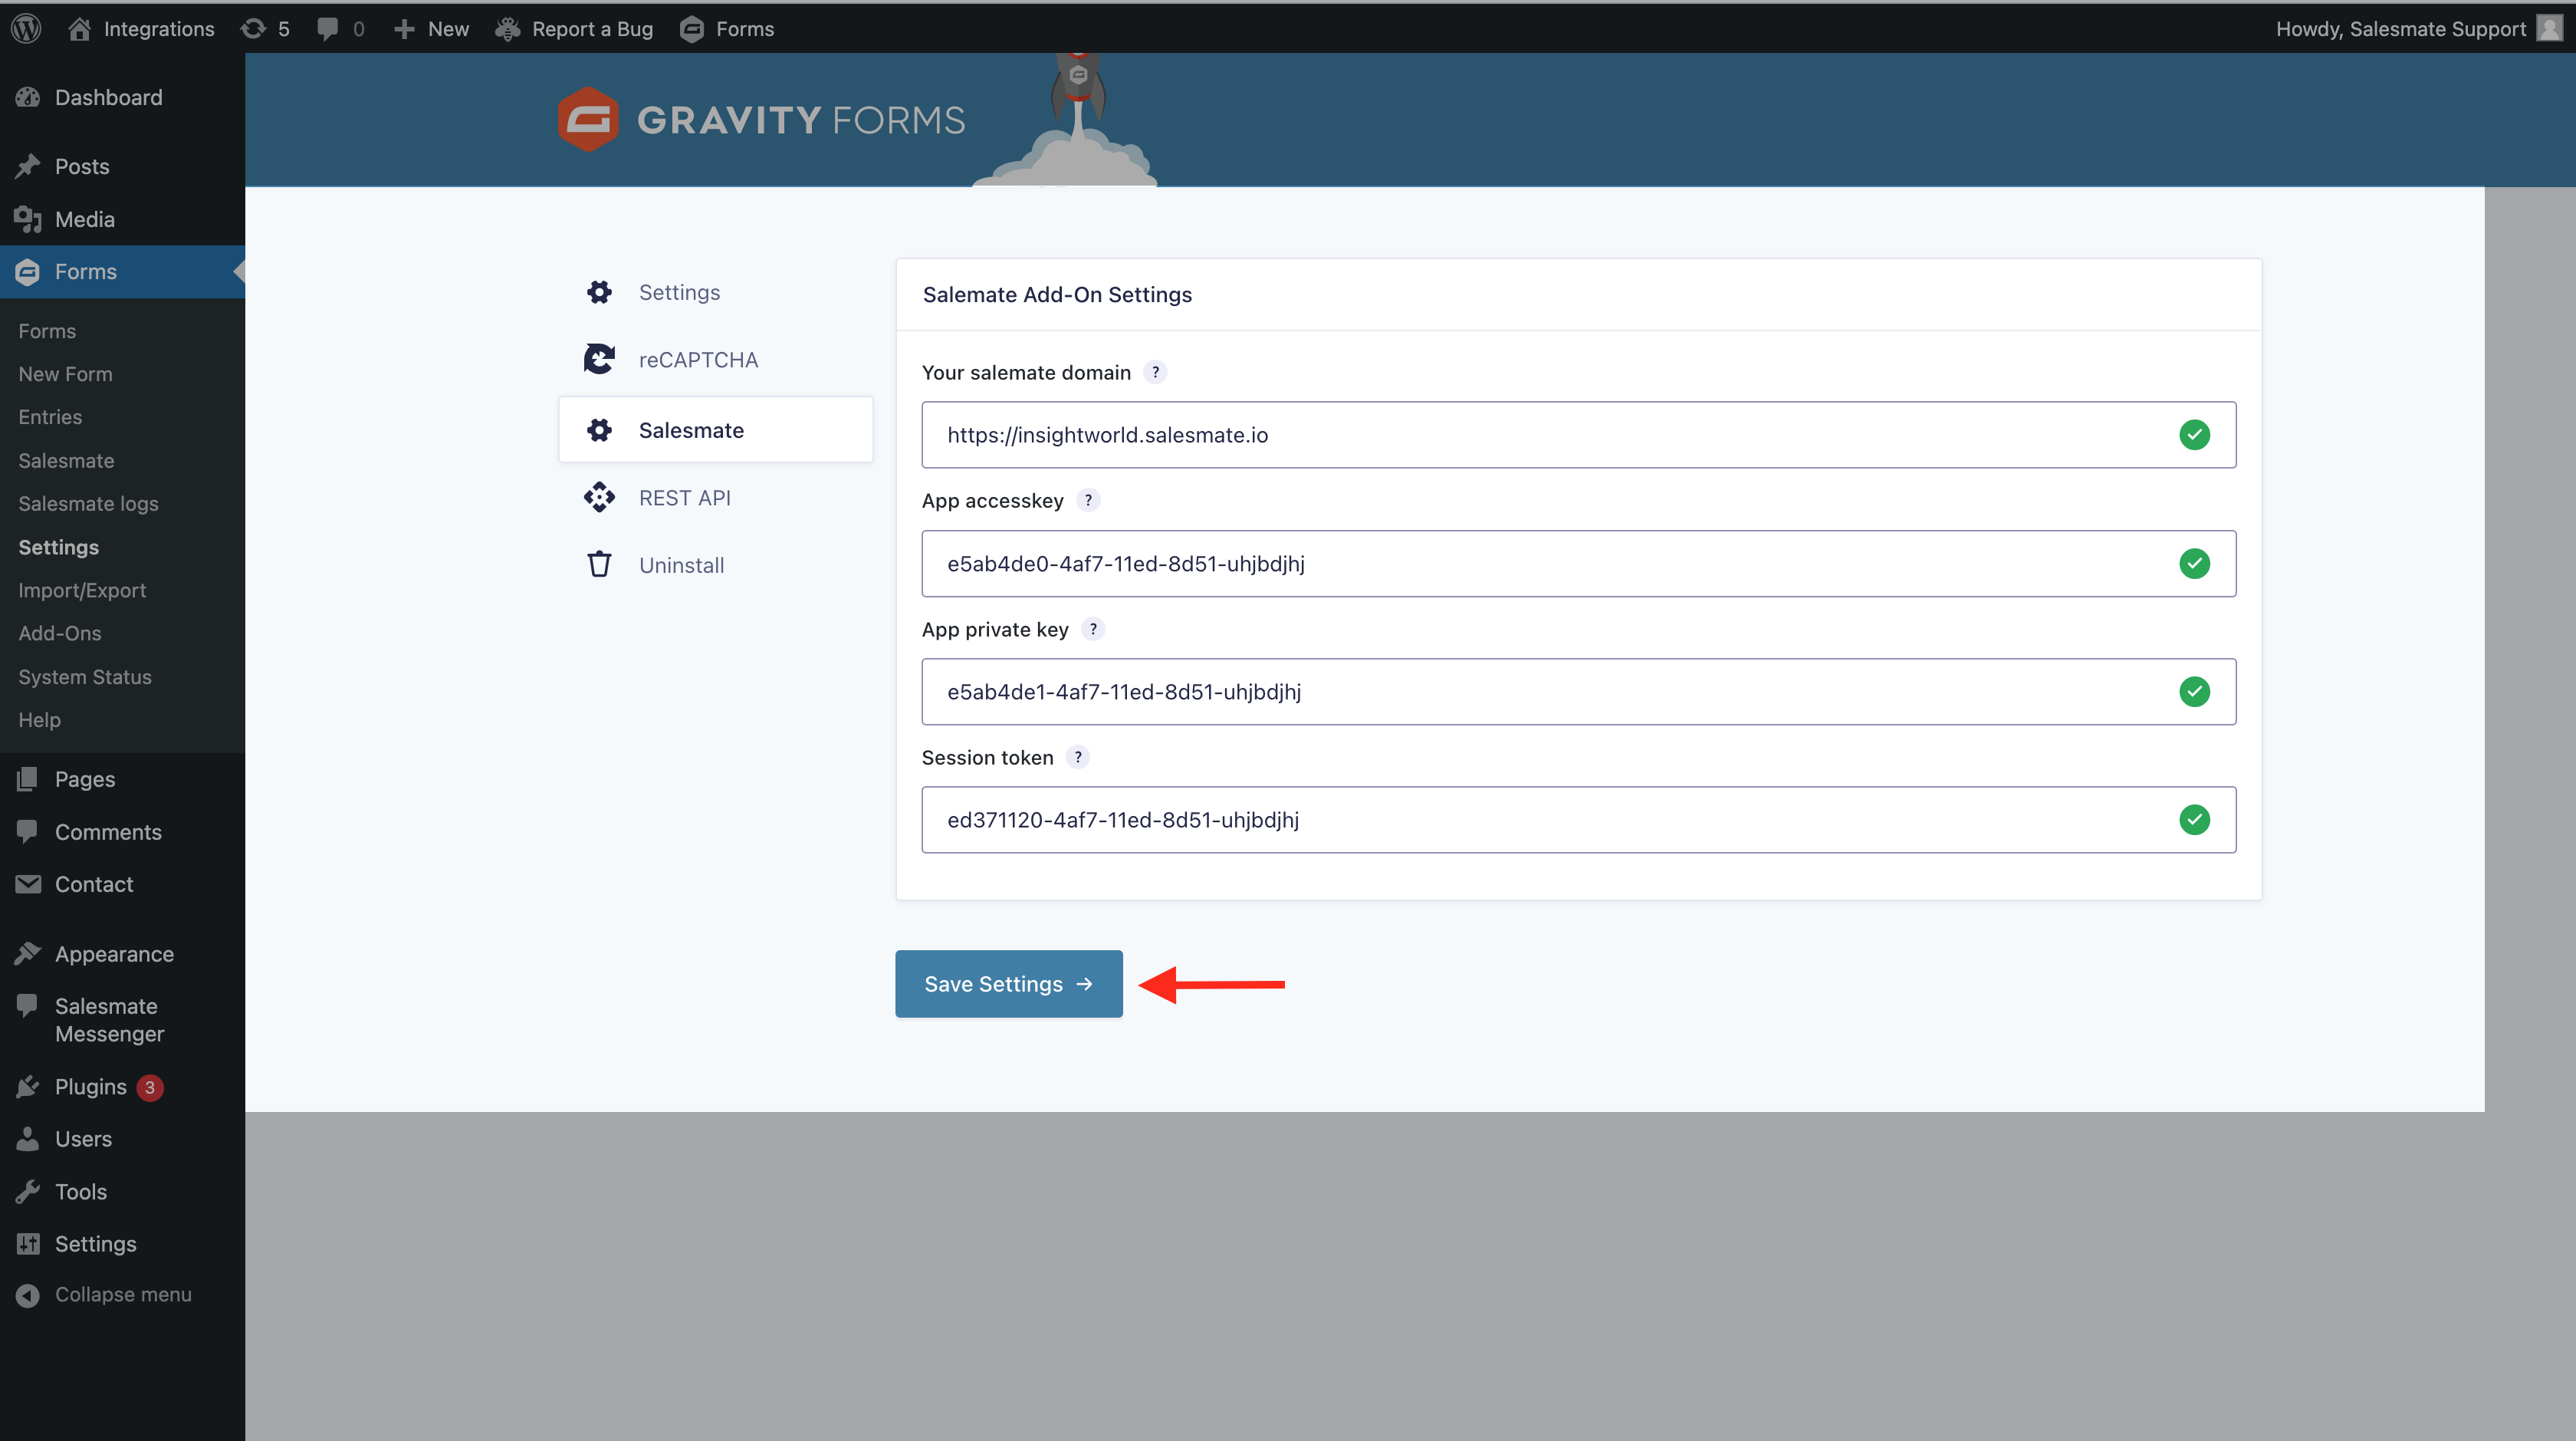Viewport: 2576px width, 1441px height.
Task: Open Comments in the sidebar
Action: point(122,832)
